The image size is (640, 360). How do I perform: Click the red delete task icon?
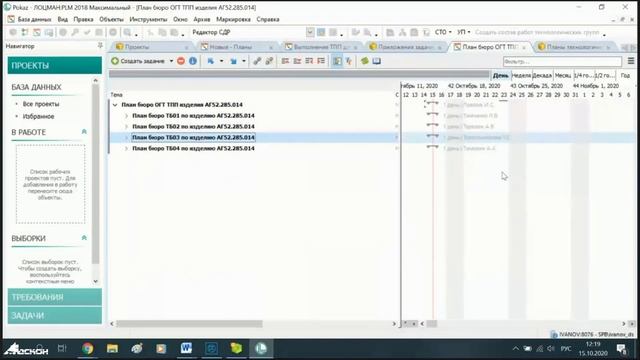click(181, 61)
